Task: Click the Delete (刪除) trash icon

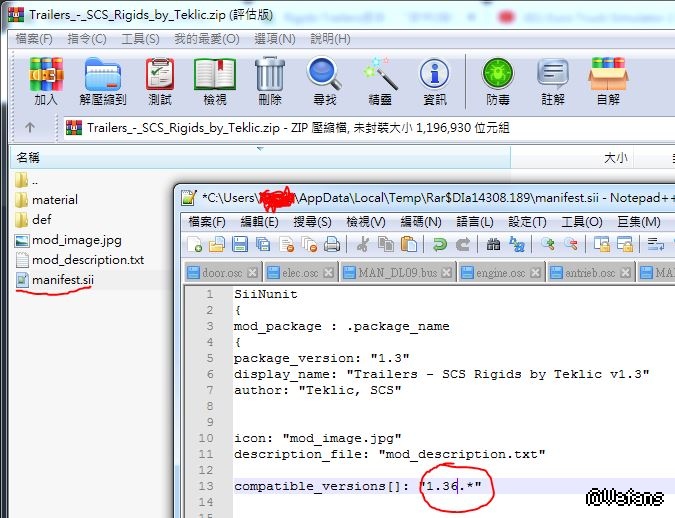Action: pos(270,81)
